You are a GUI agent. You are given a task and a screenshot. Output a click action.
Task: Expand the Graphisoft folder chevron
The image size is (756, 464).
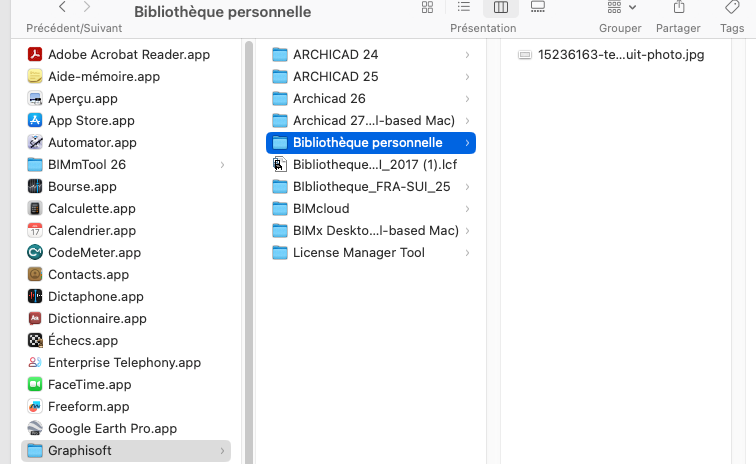point(222,450)
